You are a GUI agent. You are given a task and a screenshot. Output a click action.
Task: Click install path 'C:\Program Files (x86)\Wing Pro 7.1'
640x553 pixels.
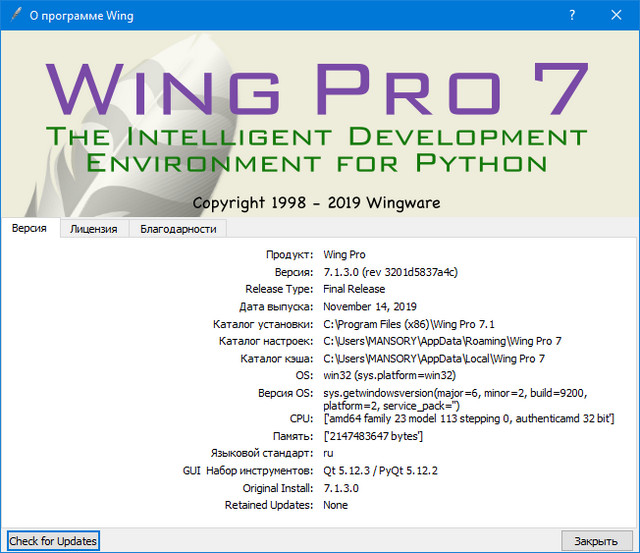[409, 324]
